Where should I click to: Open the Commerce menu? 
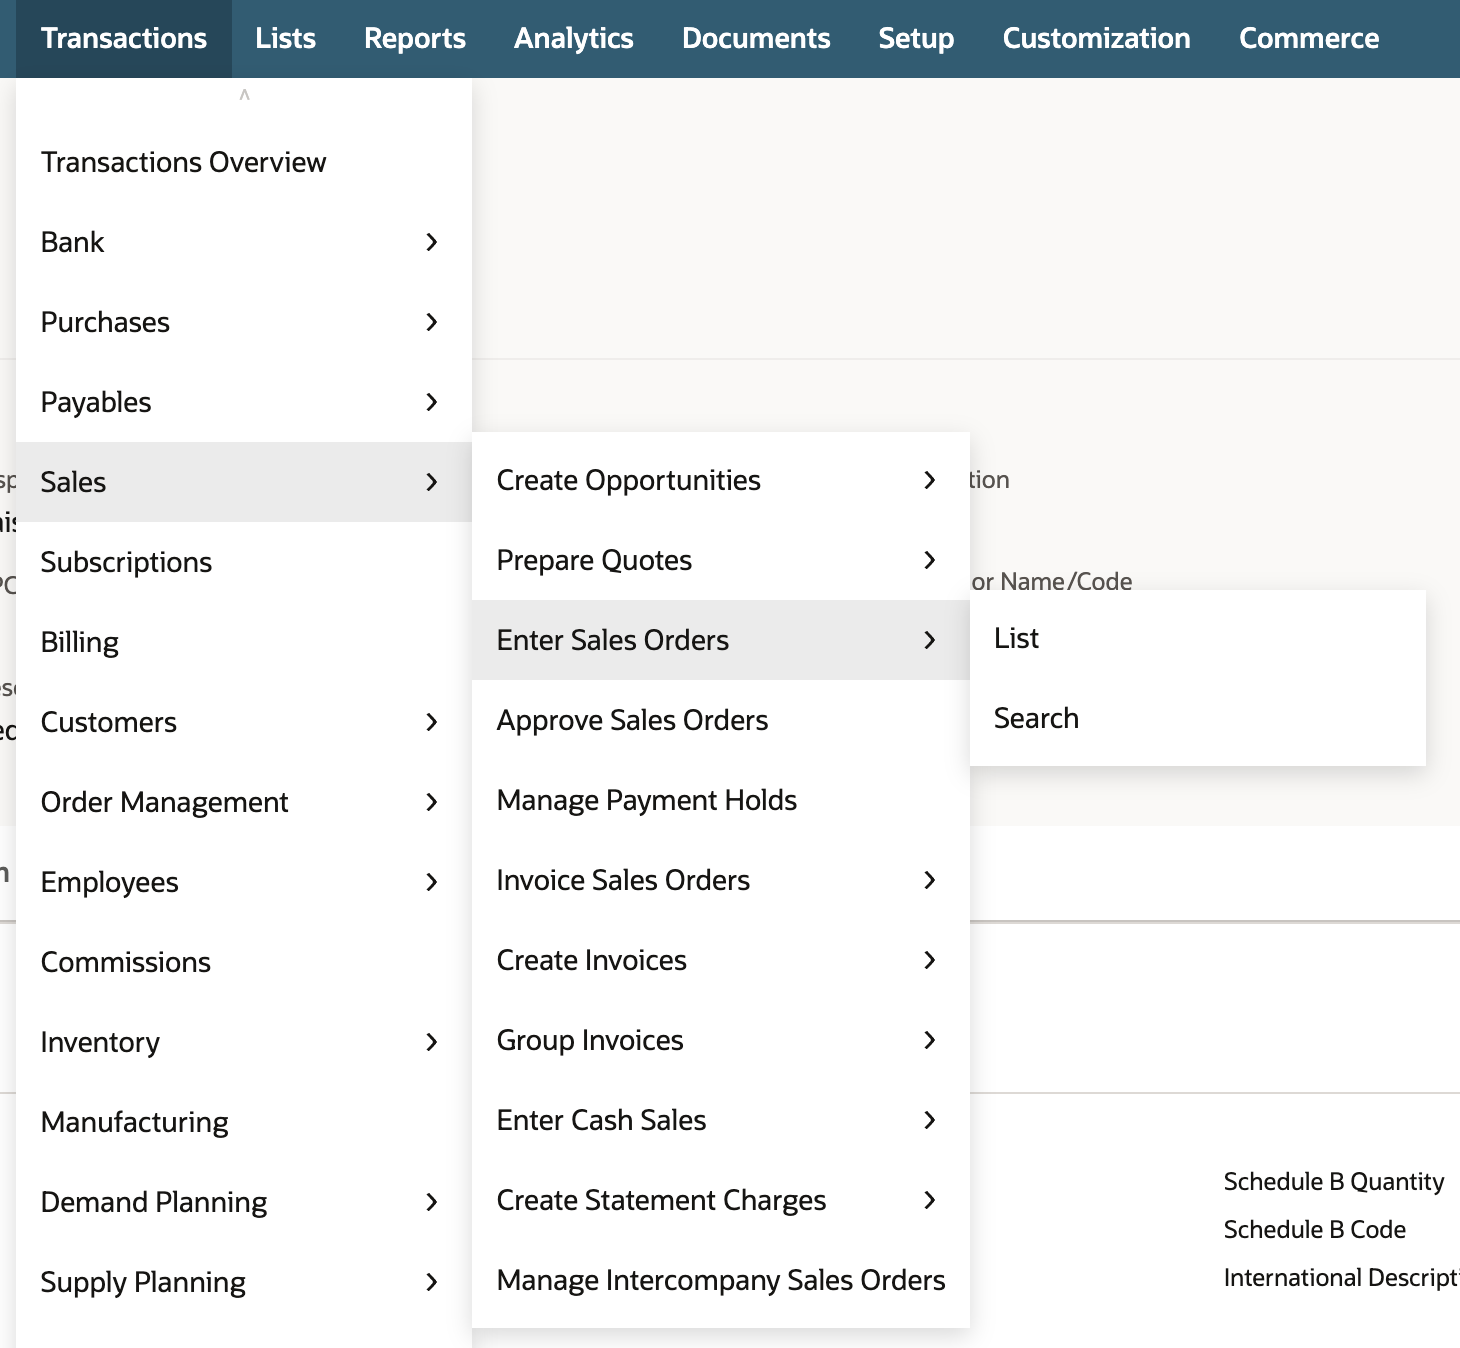click(1309, 39)
